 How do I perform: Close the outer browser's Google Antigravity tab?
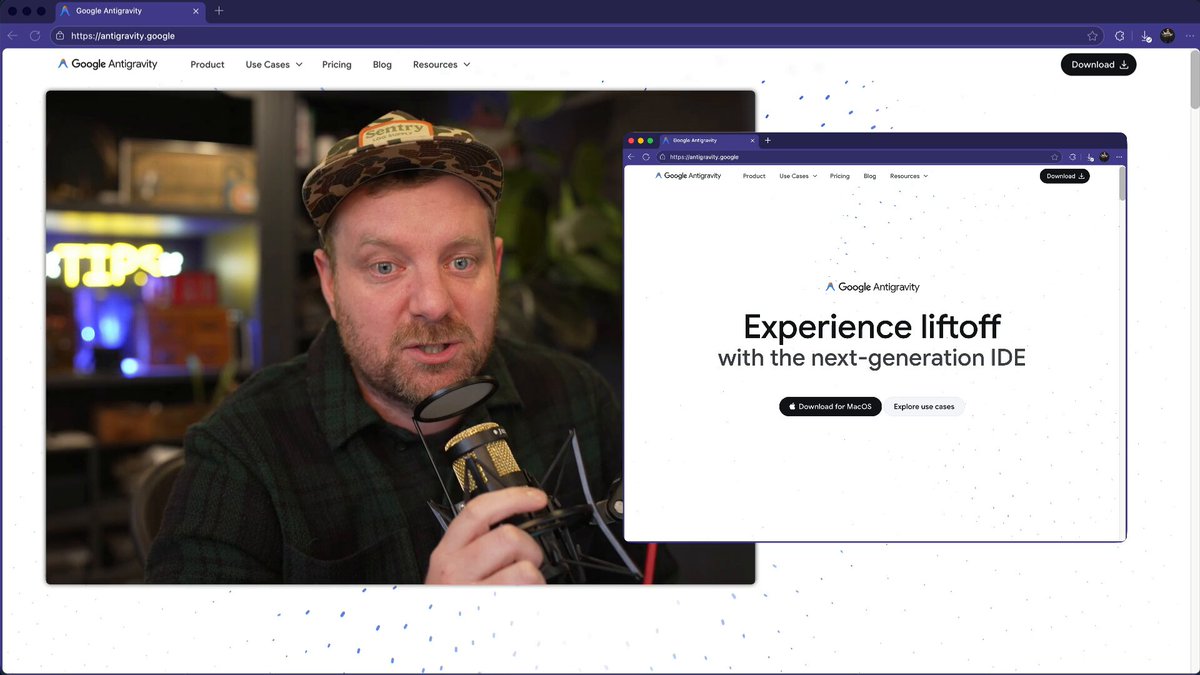point(195,11)
